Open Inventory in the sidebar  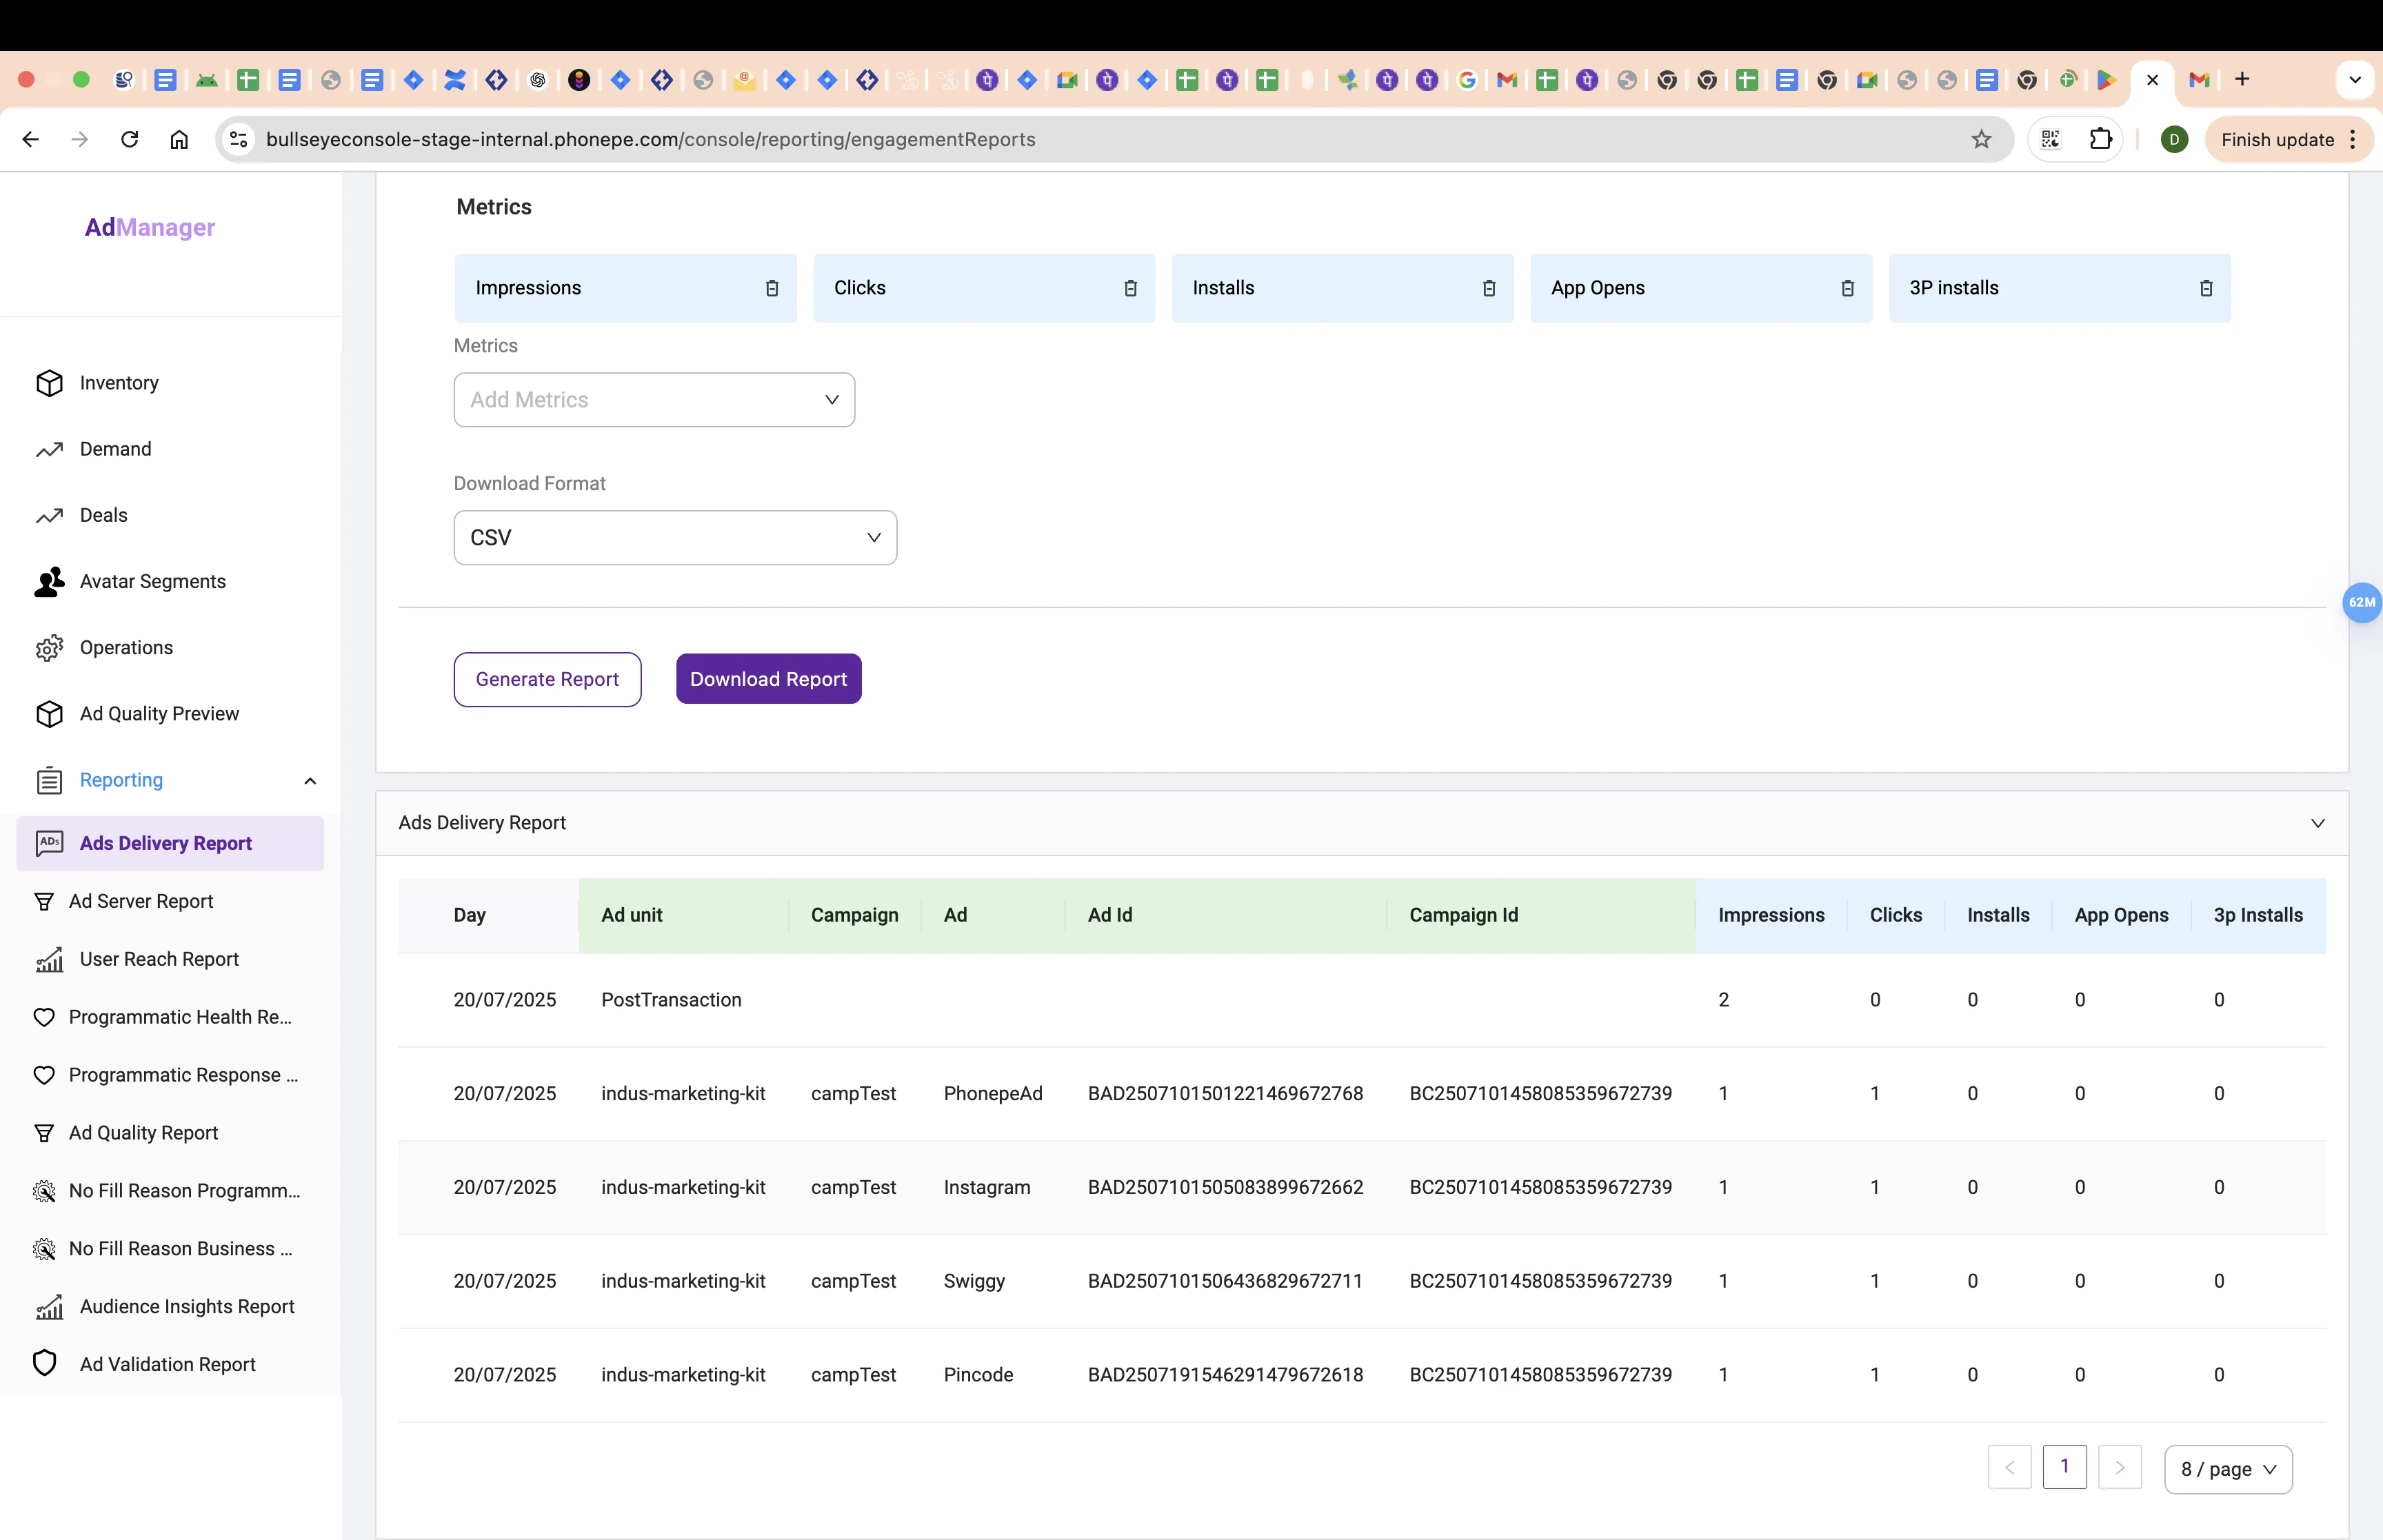tap(119, 383)
